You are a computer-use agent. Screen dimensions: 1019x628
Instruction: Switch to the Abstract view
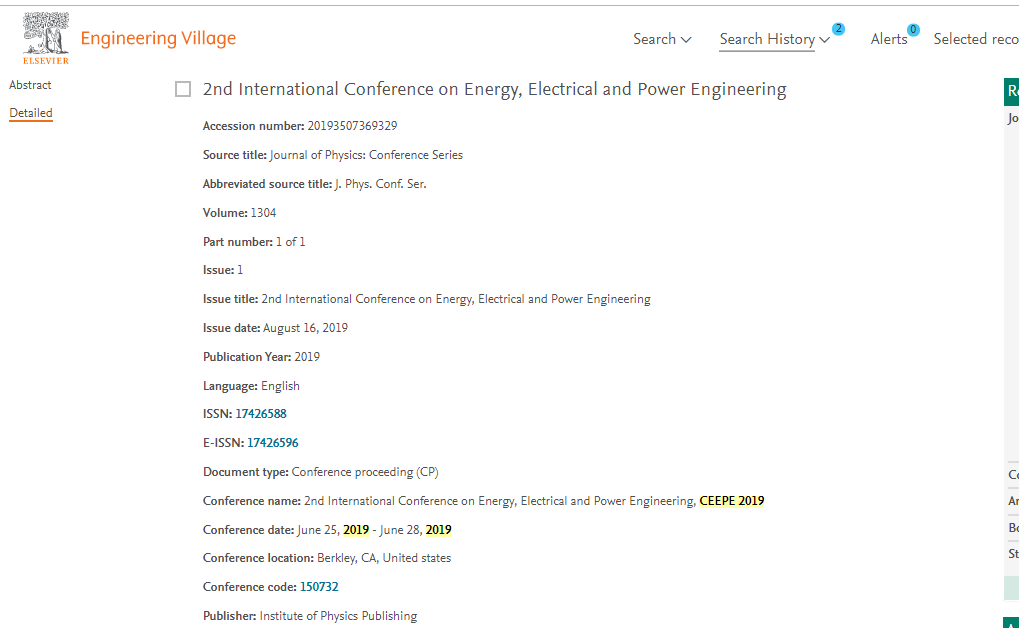[30, 85]
